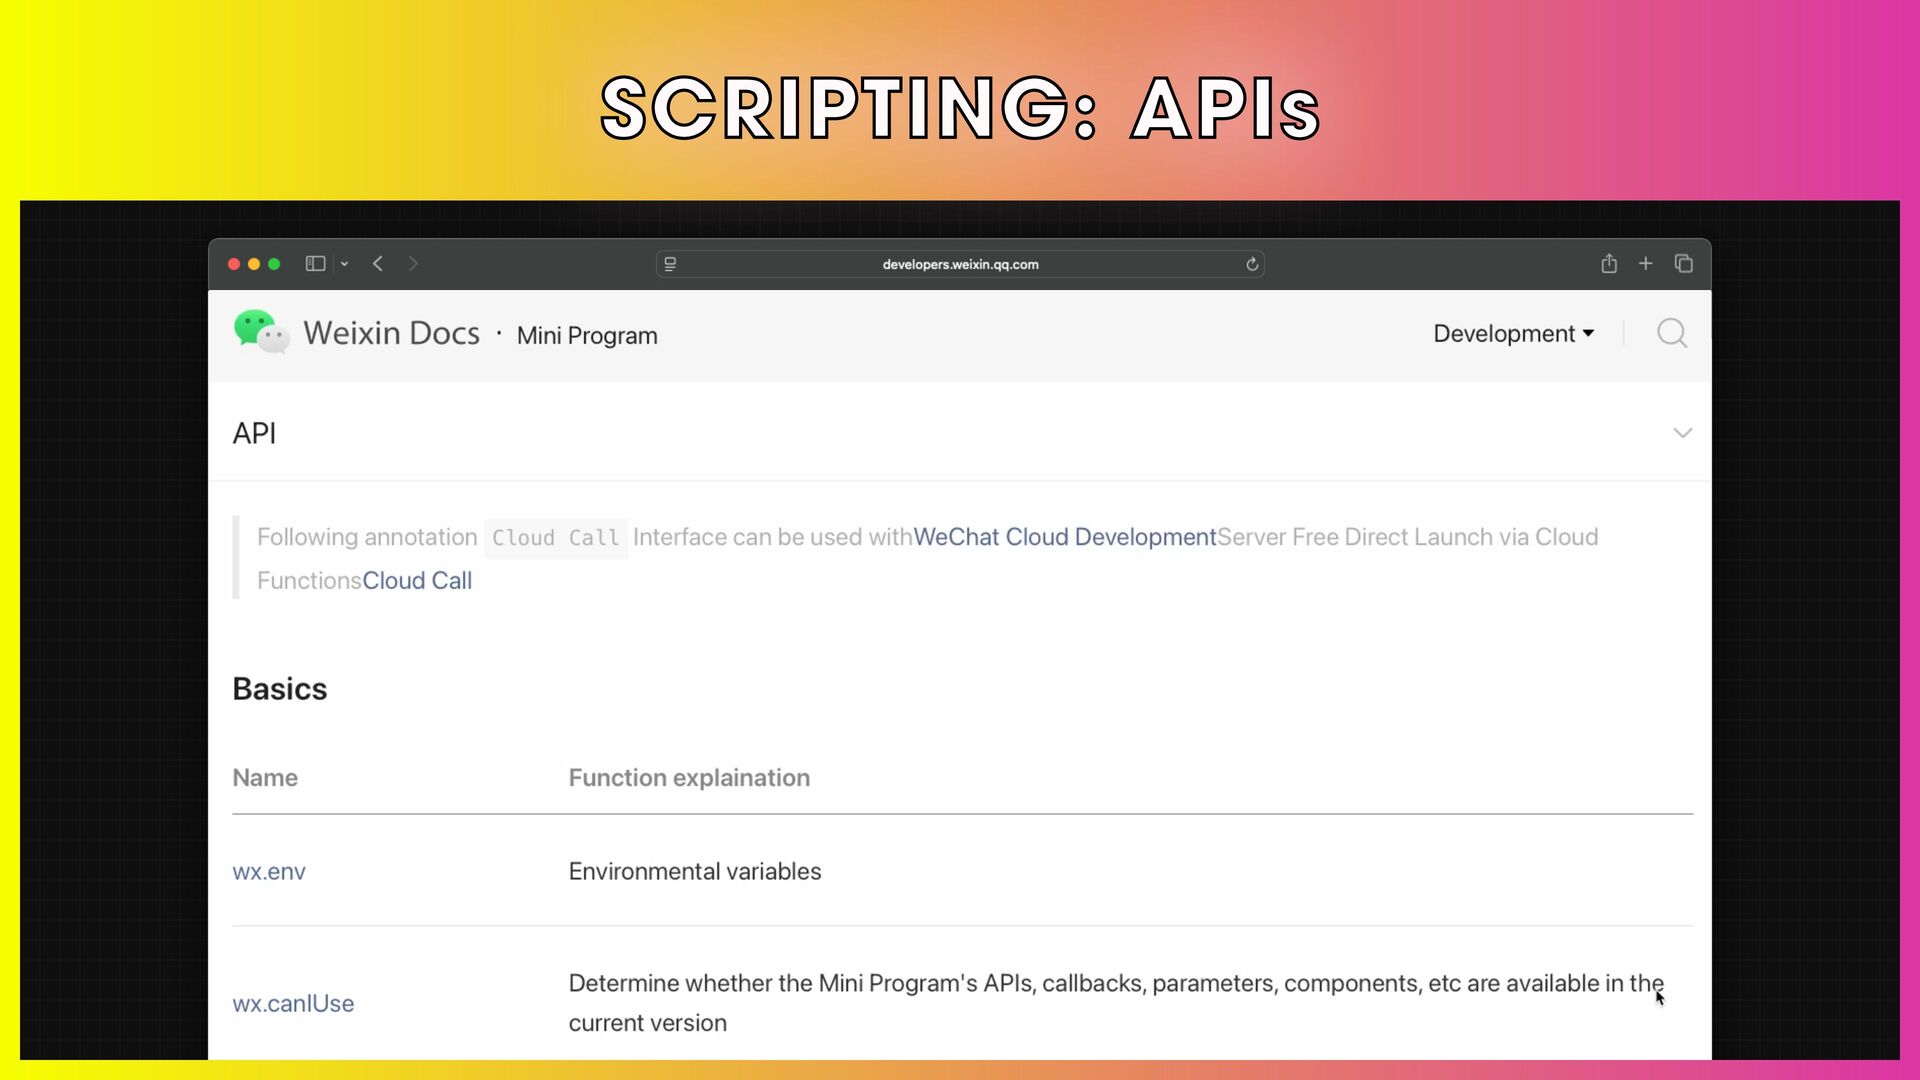Viewport: 1920px width, 1080px height.
Task: Click the Environmental variables description
Action: pyautogui.click(x=695, y=871)
